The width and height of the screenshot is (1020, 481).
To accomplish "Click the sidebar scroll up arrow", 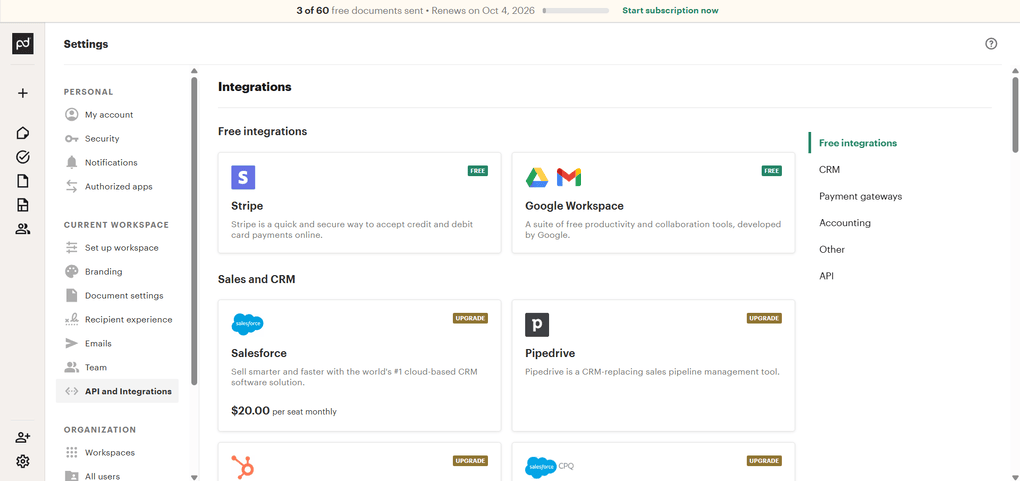I will pyautogui.click(x=194, y=71).
